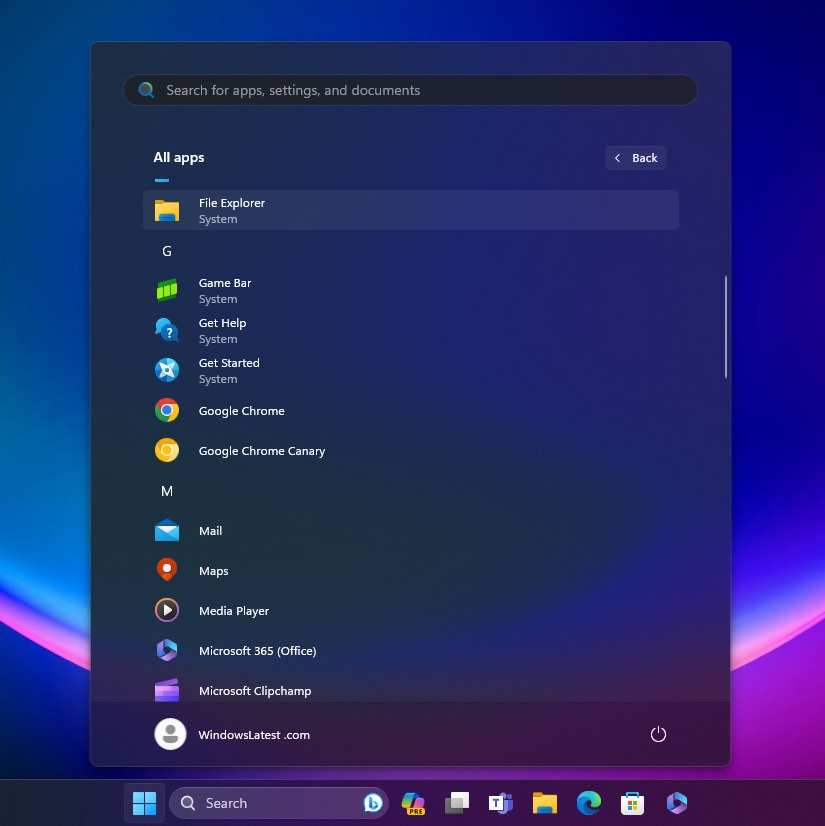The height and width of the screenshot is (826, 825).
Task: Click the letter G section header
Action: (167, 251)
